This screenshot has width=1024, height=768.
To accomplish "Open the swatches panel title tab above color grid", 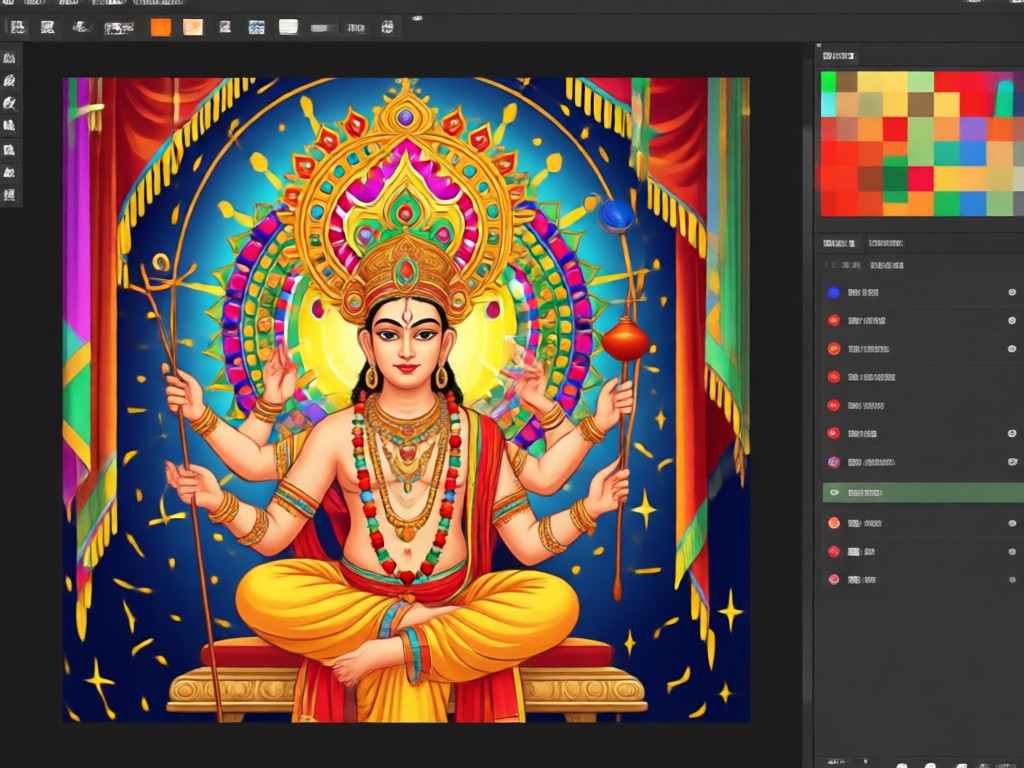I will [x=839, y=56].
